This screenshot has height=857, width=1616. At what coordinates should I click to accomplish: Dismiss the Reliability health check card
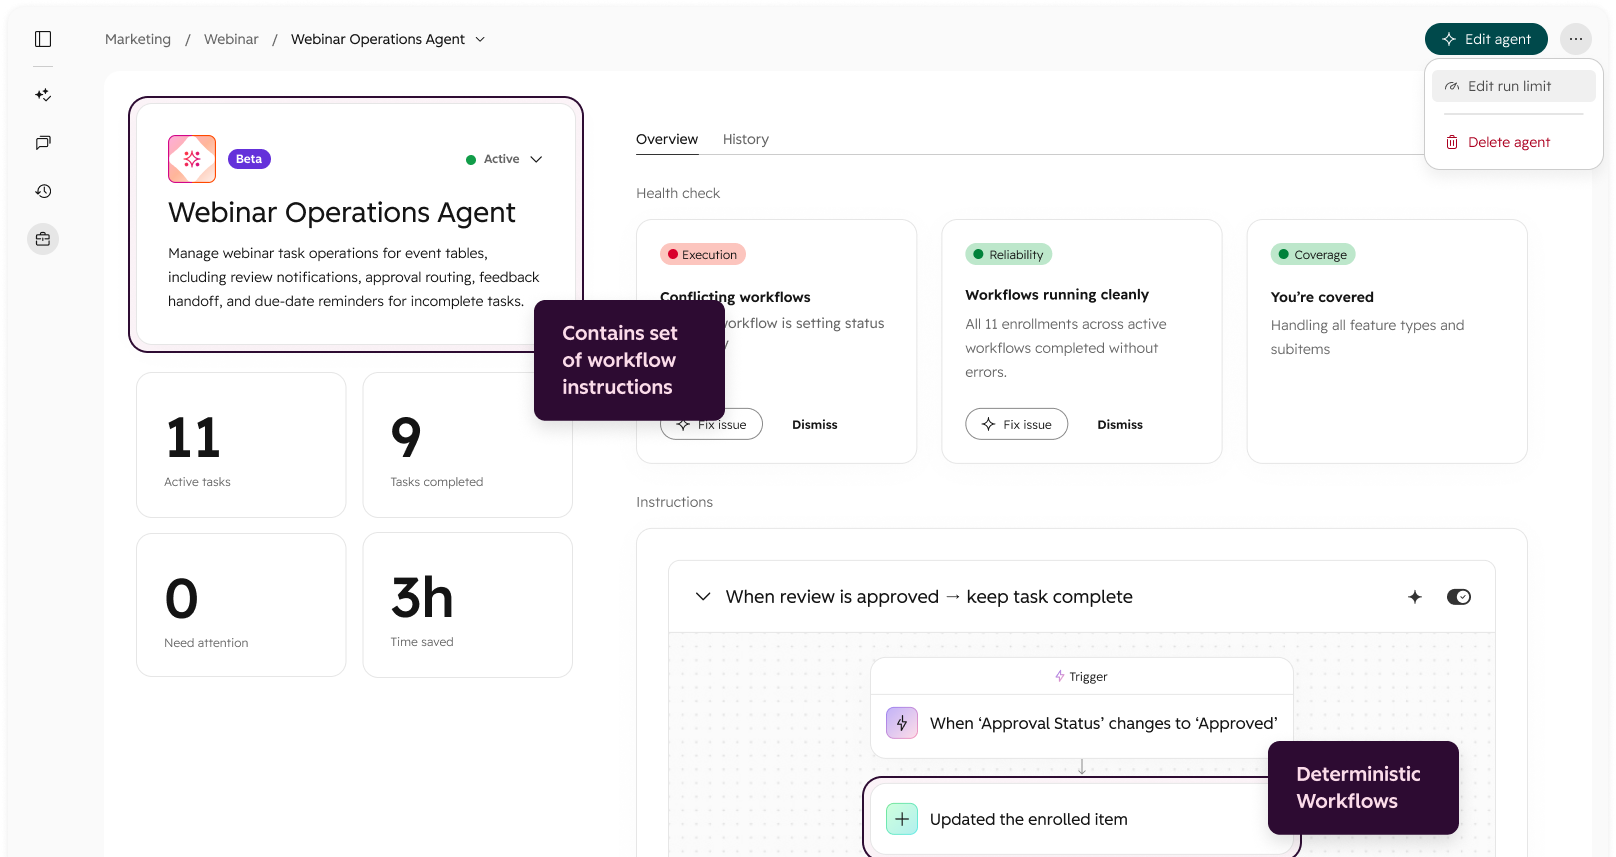point(1120,424)
